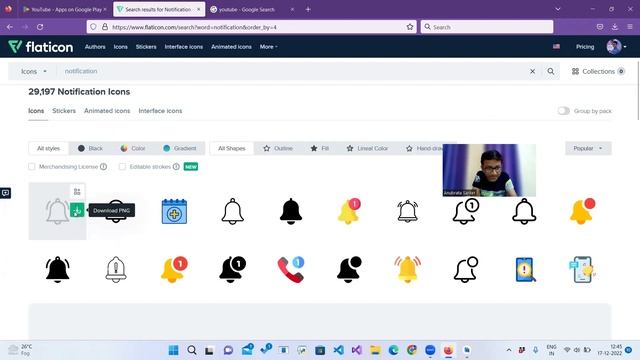Open a new browser tab
This screenshot has height=360, width=640.
coord(308,9)
